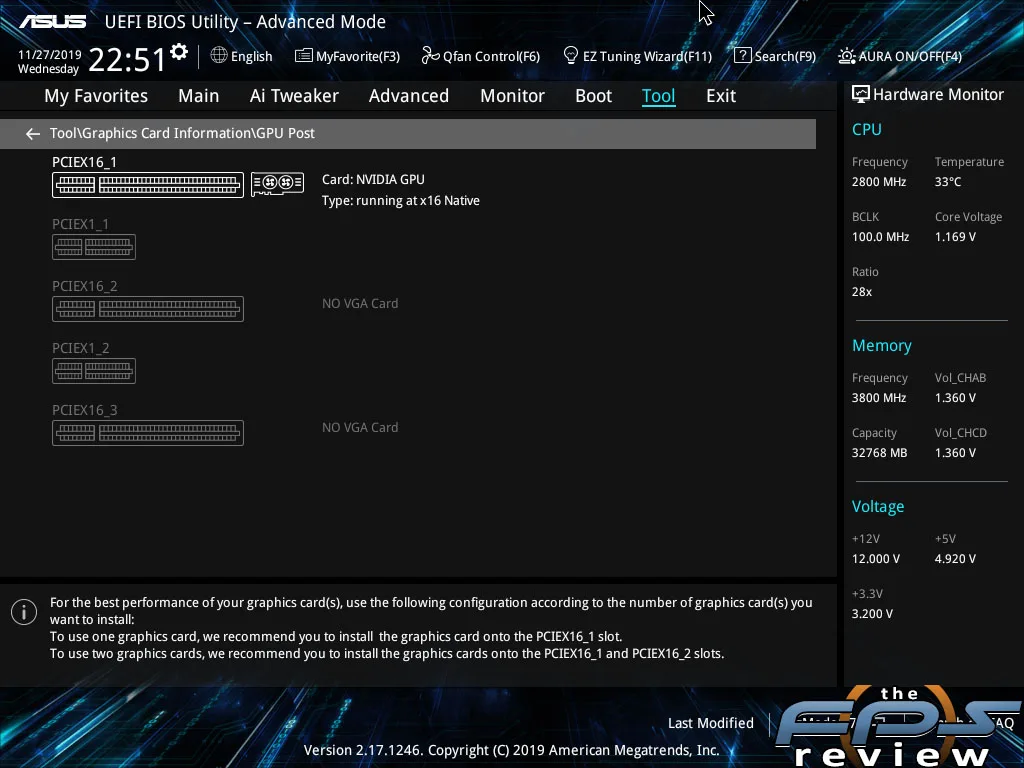
Task: Open Search(F9) question mark icon
Action: [x=743, y=56]
